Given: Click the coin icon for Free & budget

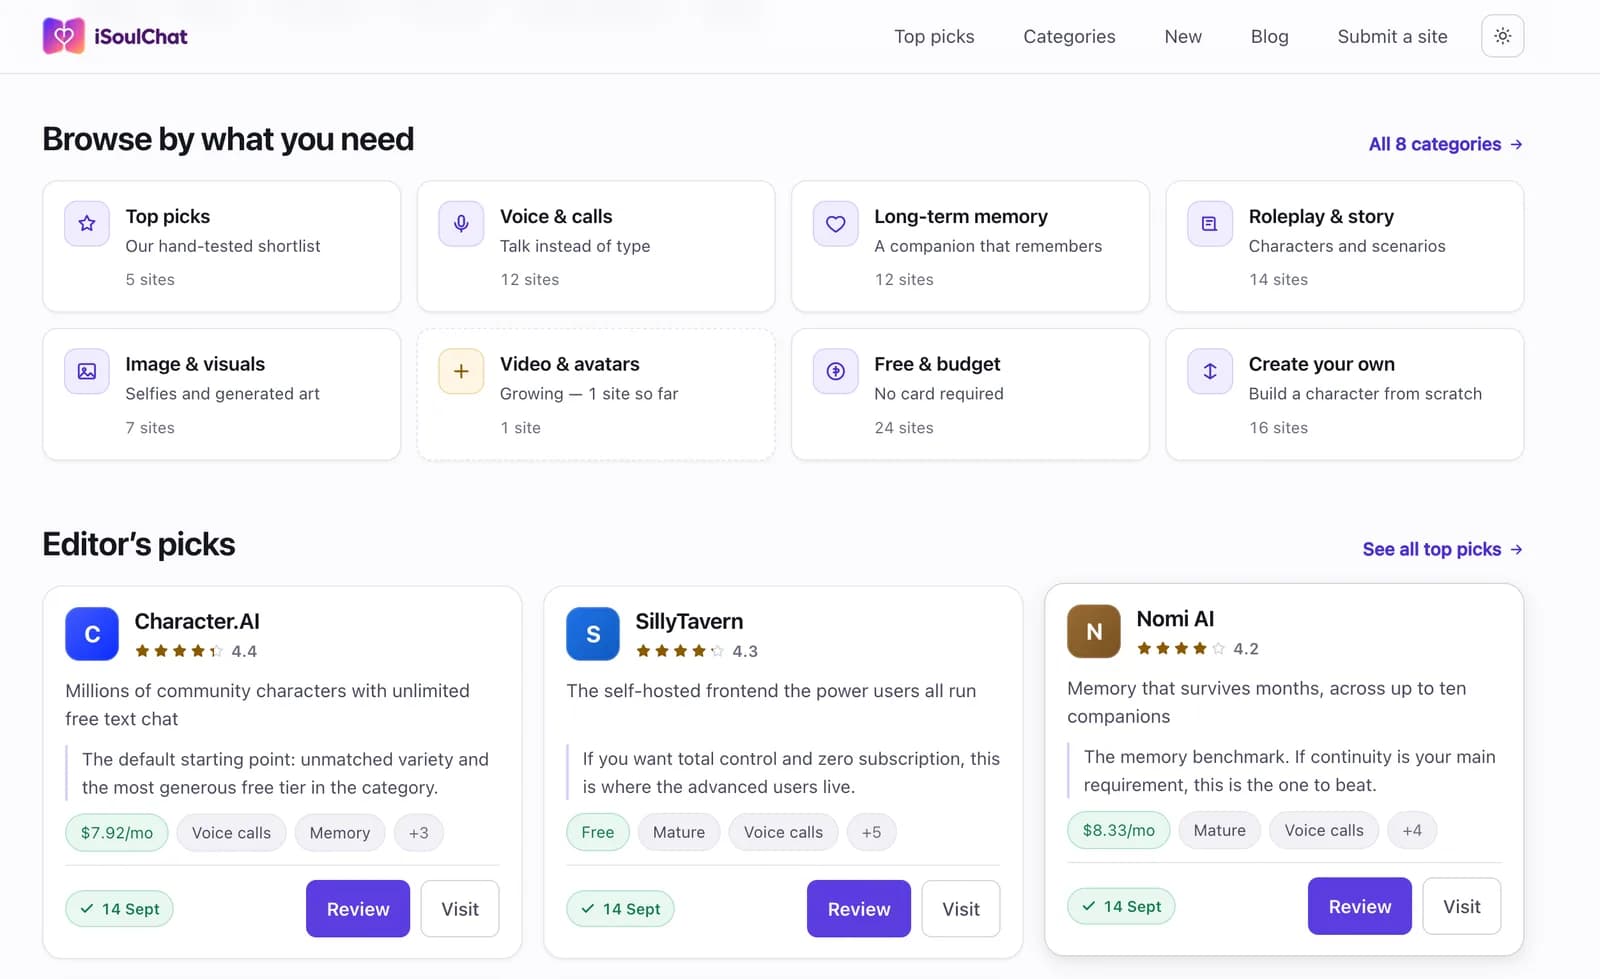Looking at the screenshot, I should [x=836, y=371].
